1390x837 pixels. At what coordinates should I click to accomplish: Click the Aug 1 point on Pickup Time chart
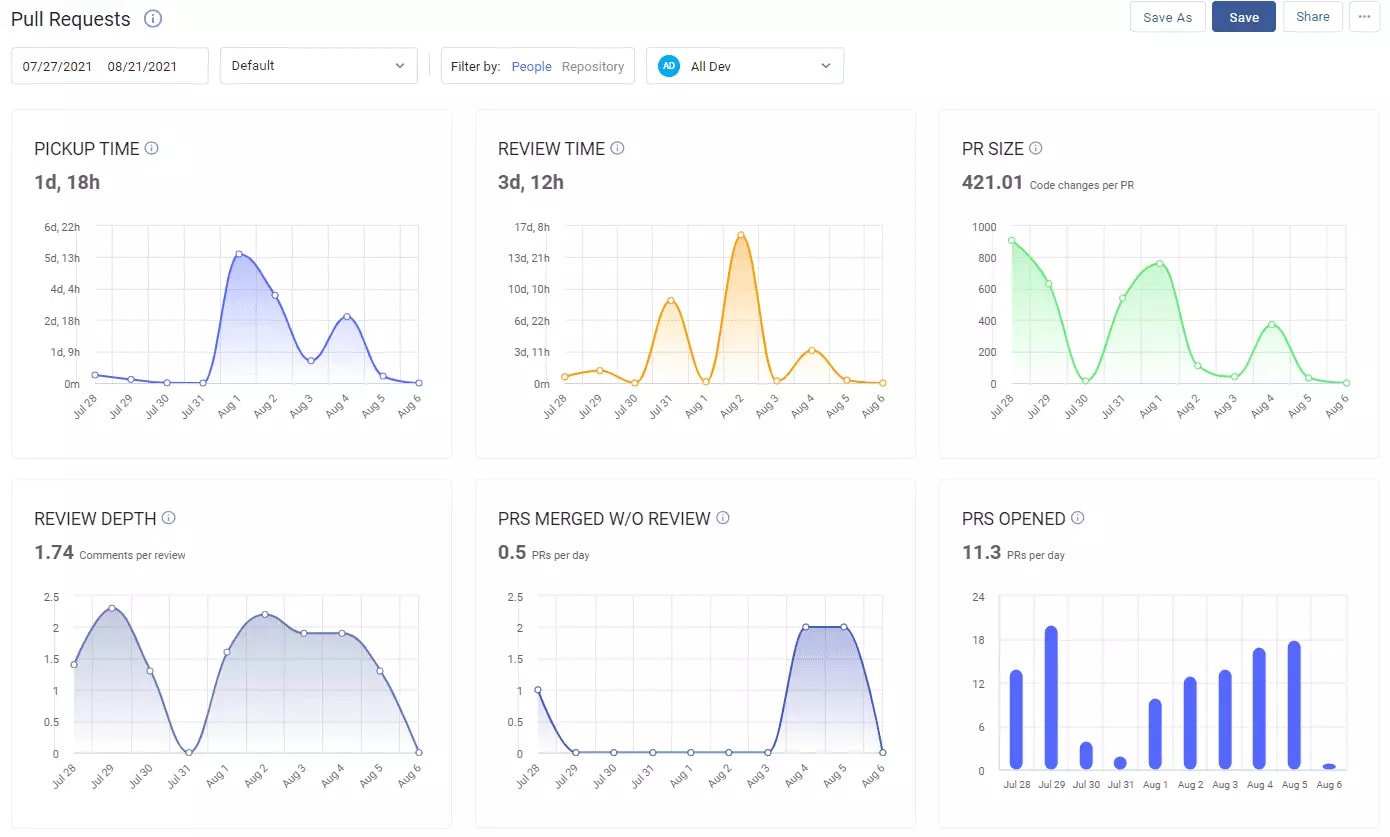pos(239,253)
